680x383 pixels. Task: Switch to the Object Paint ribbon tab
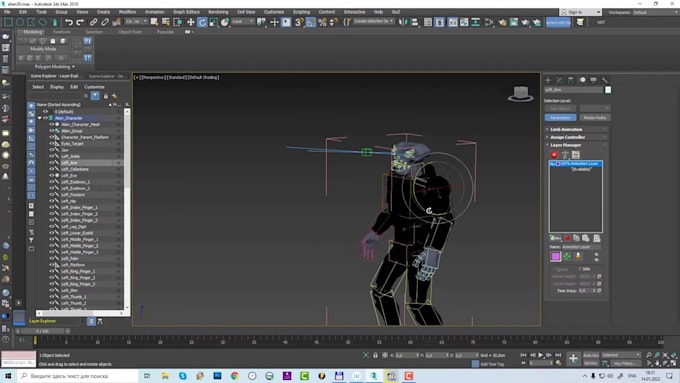pos(130,32)
